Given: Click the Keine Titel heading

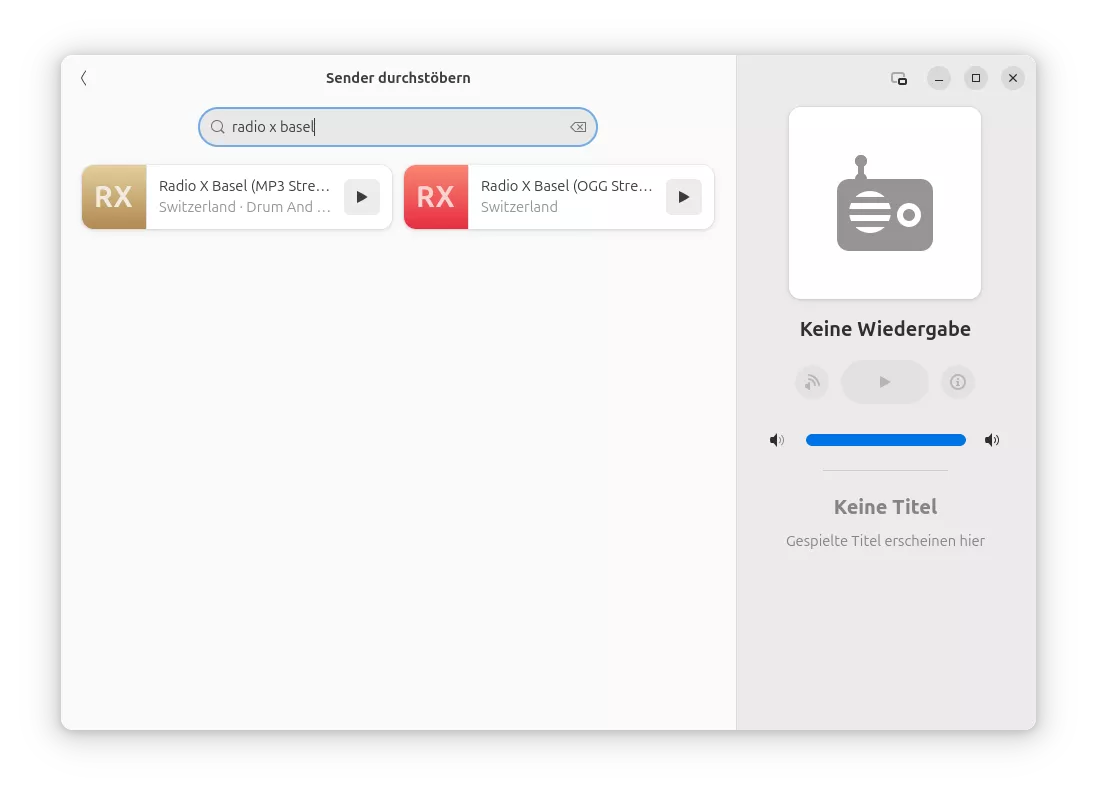Looking at the screenshot, I should 884,507.
